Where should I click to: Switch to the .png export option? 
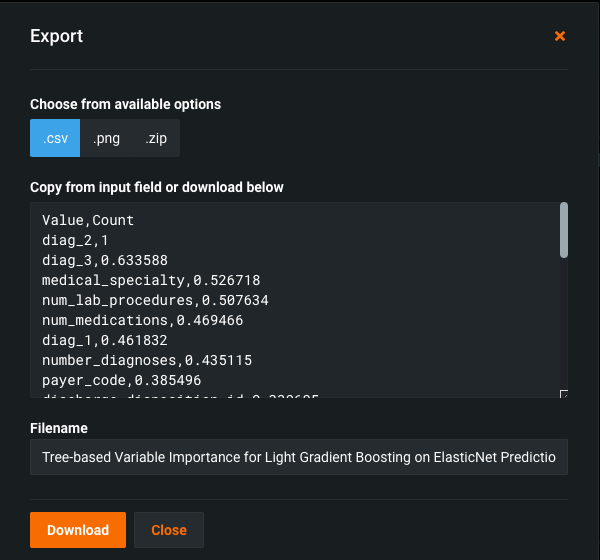(106, 139)
